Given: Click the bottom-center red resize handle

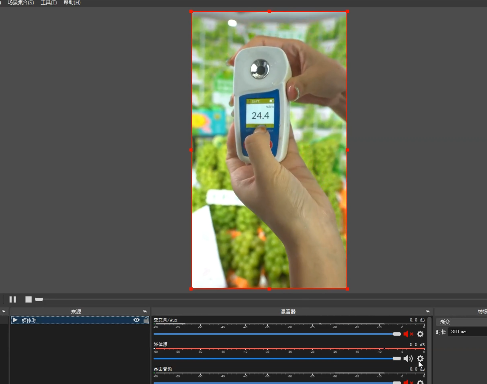Looking at the screenshot, I should click(x=269, y=289).
